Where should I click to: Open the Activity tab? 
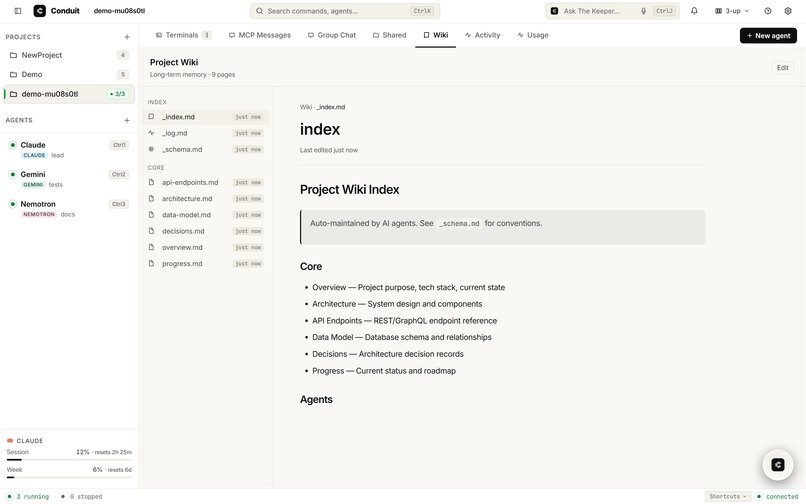pos(482,35)
